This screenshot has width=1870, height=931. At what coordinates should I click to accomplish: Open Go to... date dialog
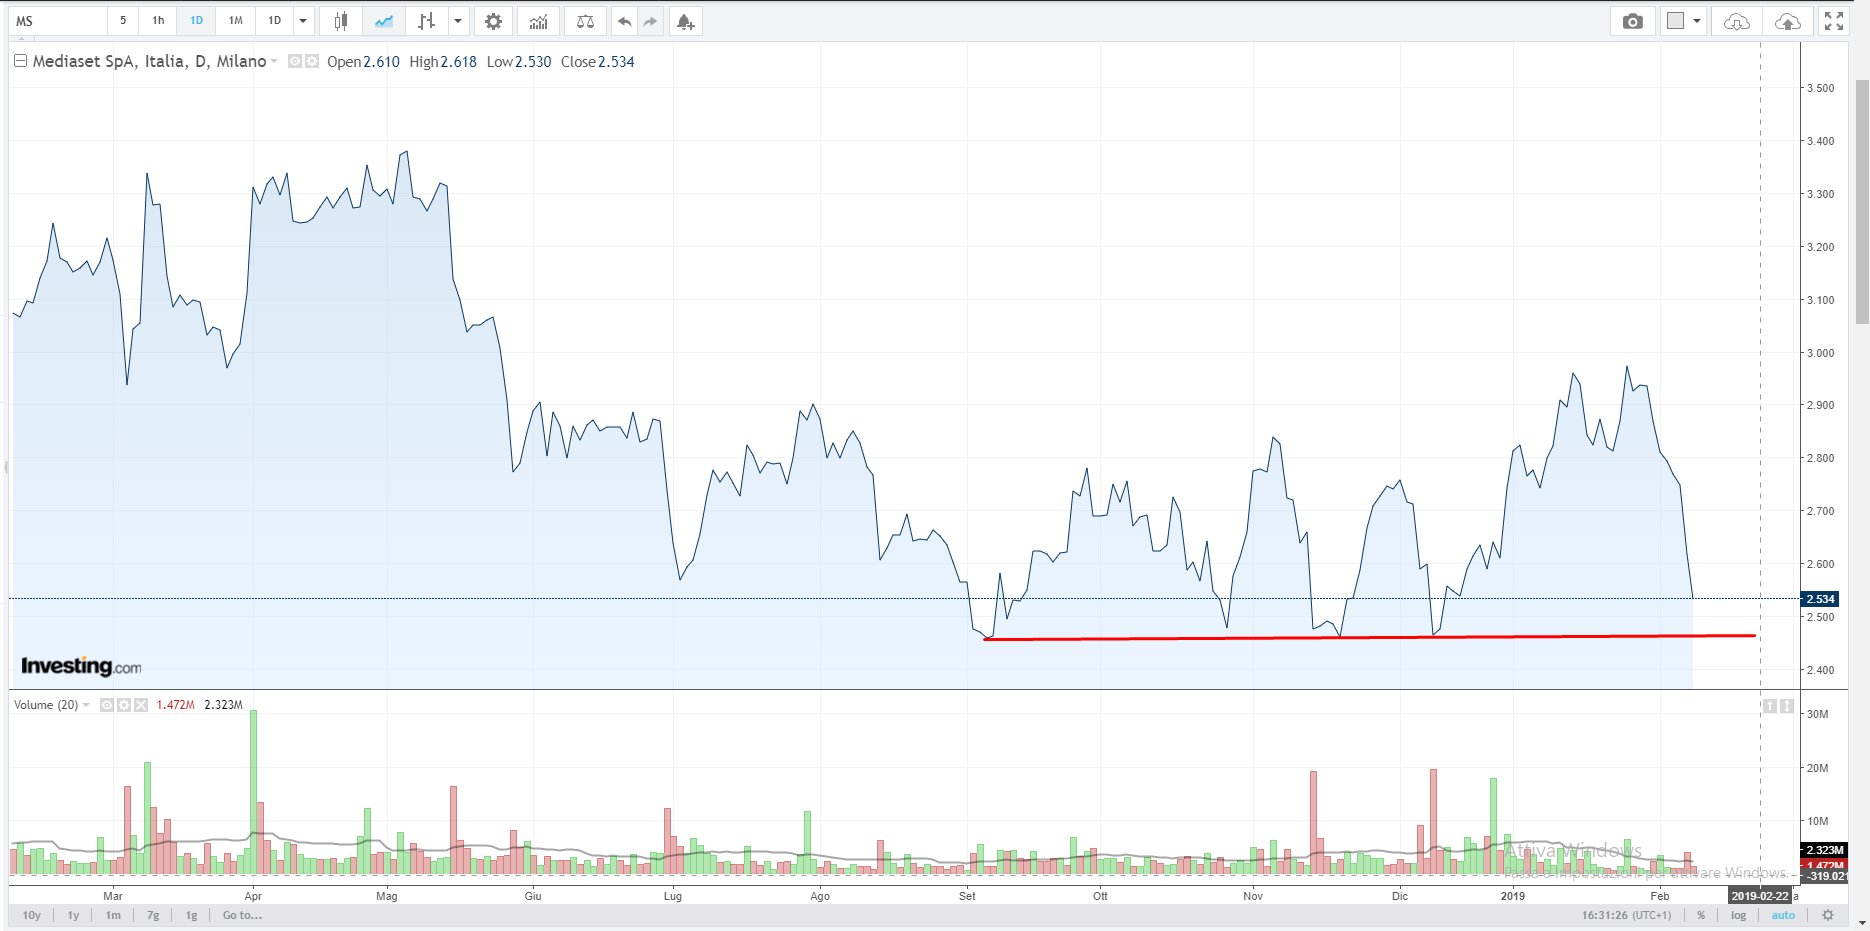point(242,915)
